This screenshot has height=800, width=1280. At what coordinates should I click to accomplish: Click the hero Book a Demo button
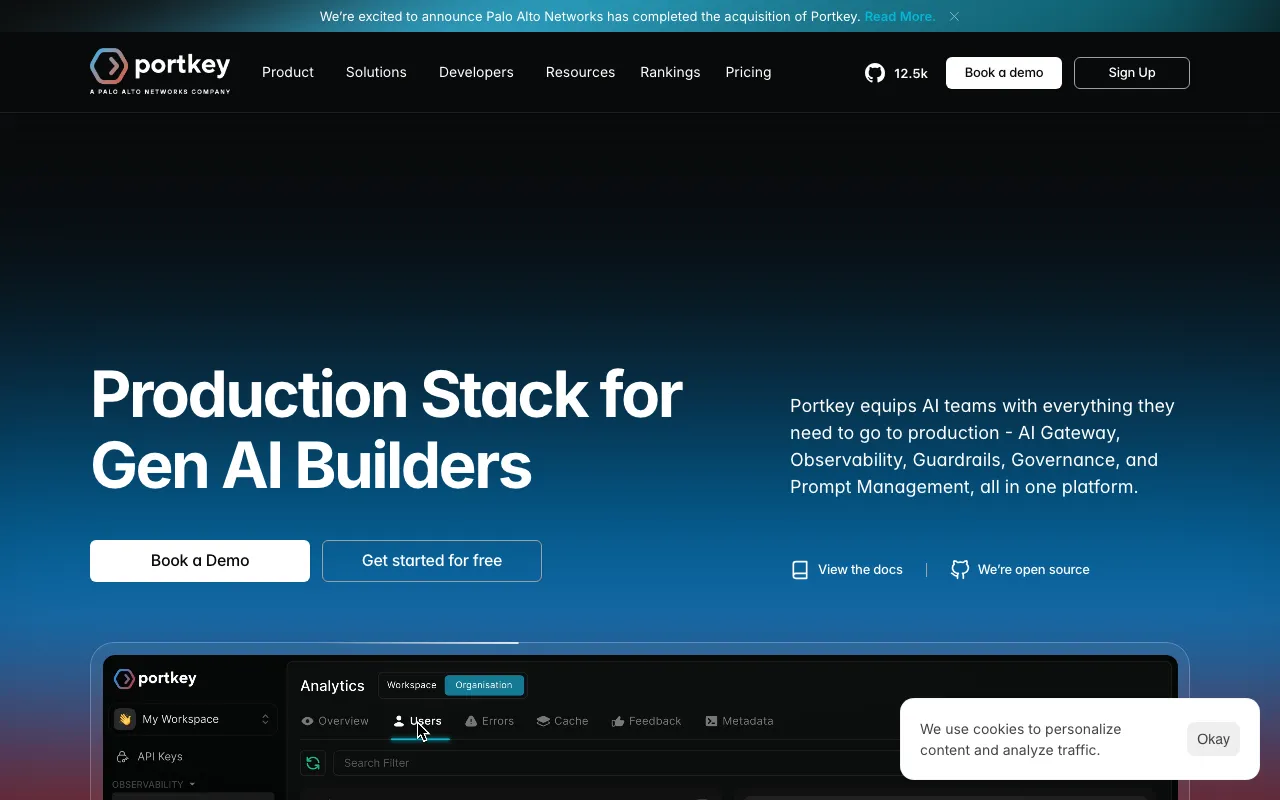200,561
